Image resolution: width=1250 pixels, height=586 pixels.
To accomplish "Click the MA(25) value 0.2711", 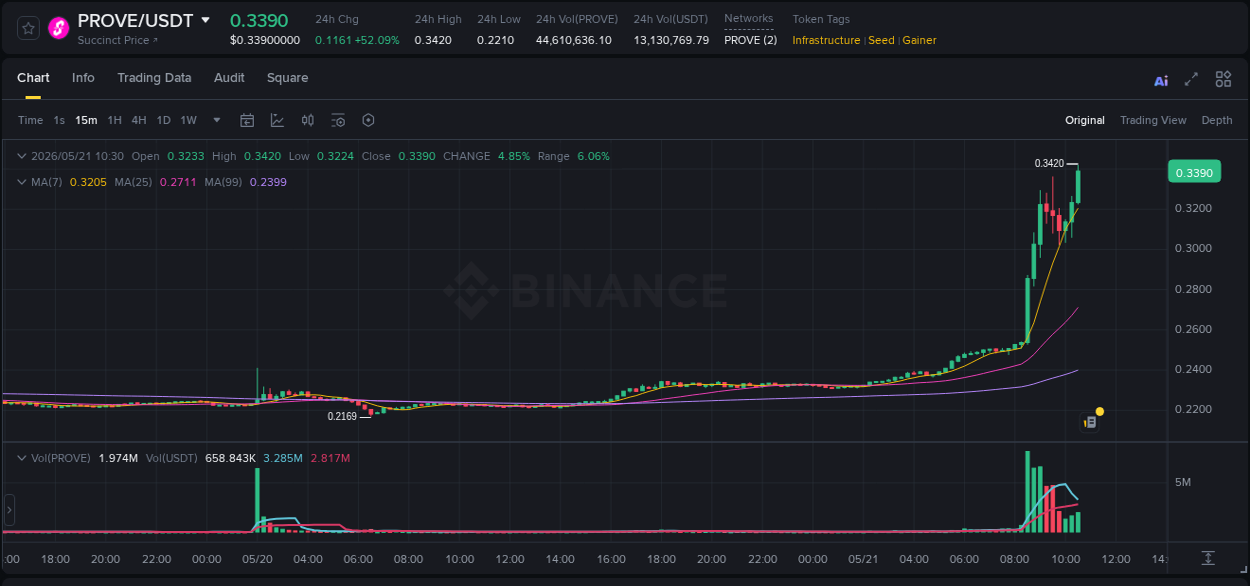I will (x=178, y=182).
